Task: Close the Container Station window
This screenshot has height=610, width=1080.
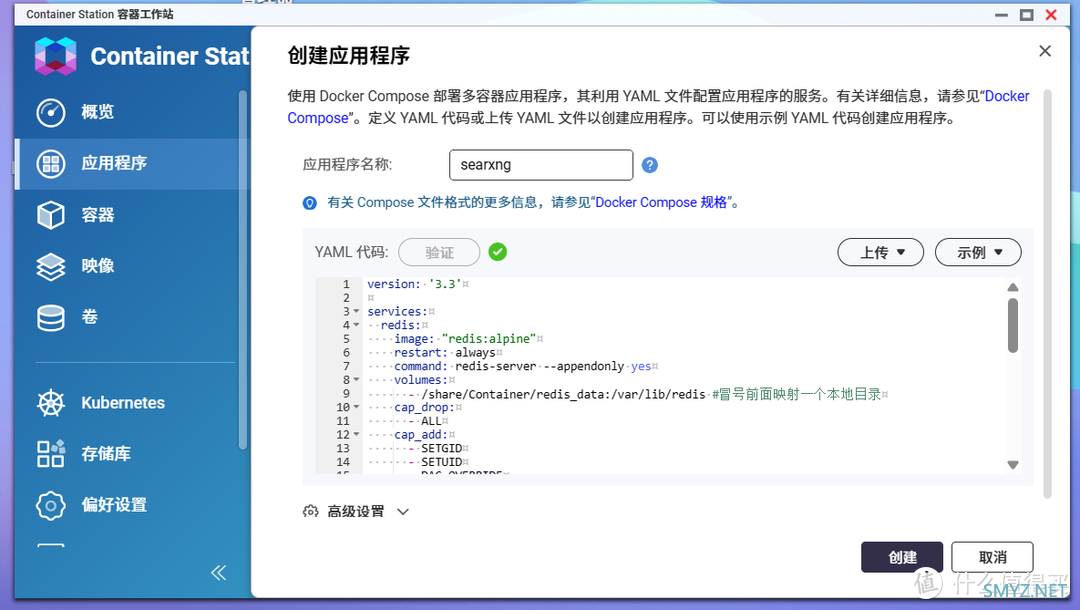Action: 1051,14
